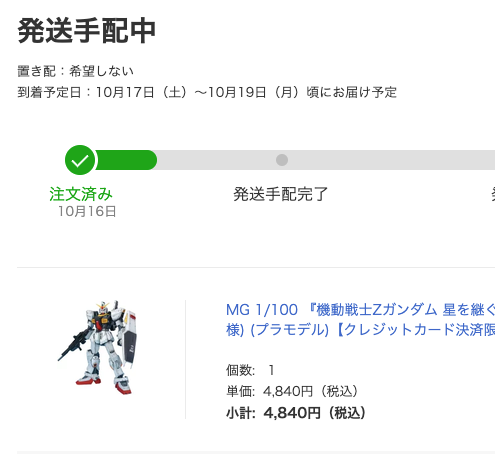Select the 発送手配完了 step label
This screenshot has width=495, height=454.
coord(281,194)
